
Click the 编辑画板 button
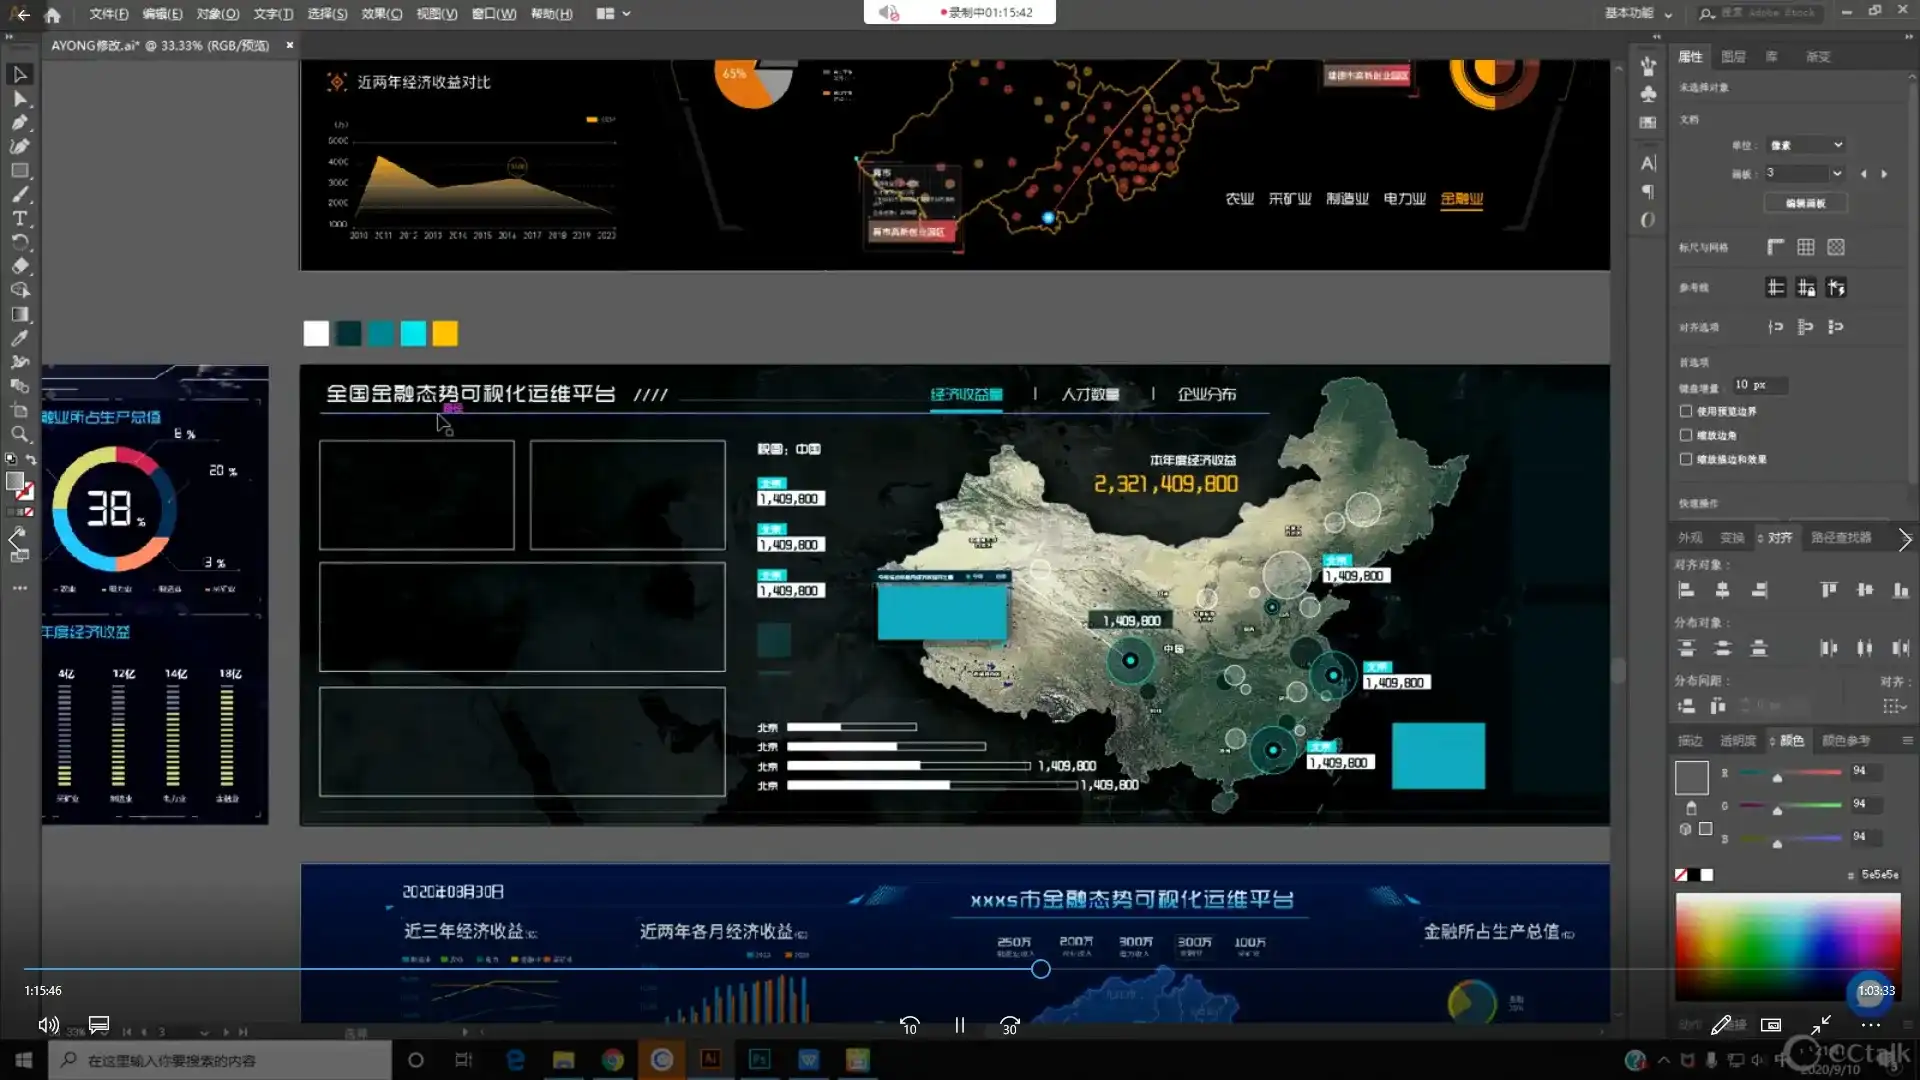coord(1806,203)
